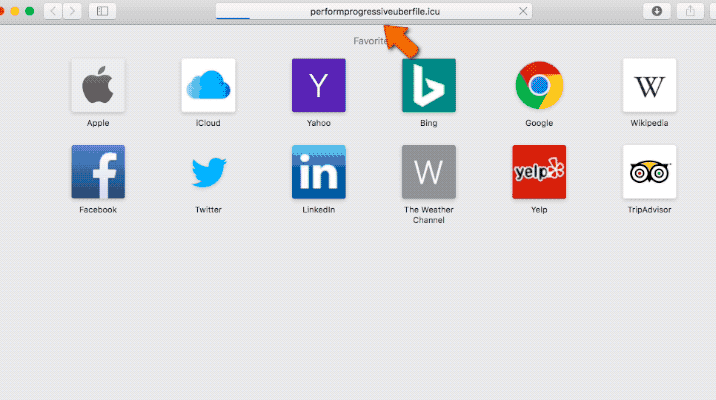Click the Apple label text

point(98,123)
